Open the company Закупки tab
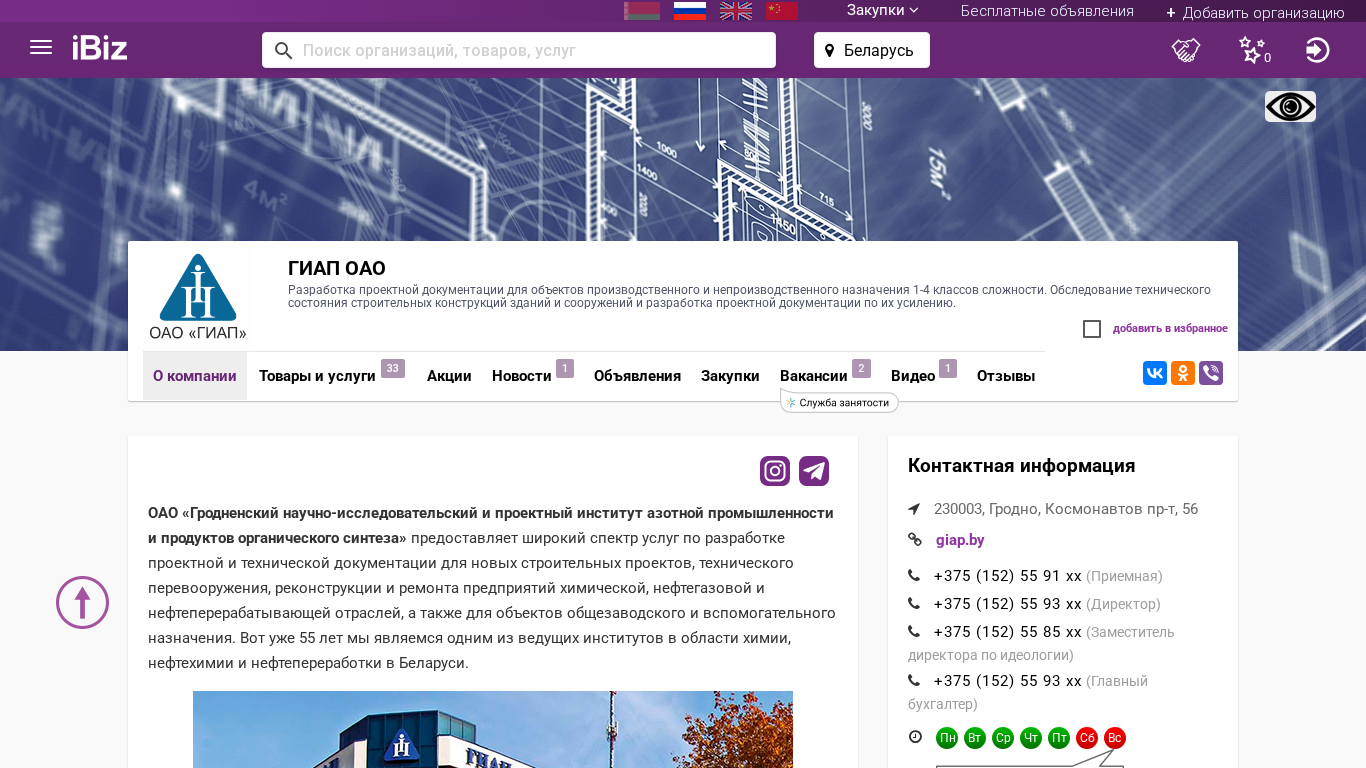The image size is (1366, 768). coord(730,376)
